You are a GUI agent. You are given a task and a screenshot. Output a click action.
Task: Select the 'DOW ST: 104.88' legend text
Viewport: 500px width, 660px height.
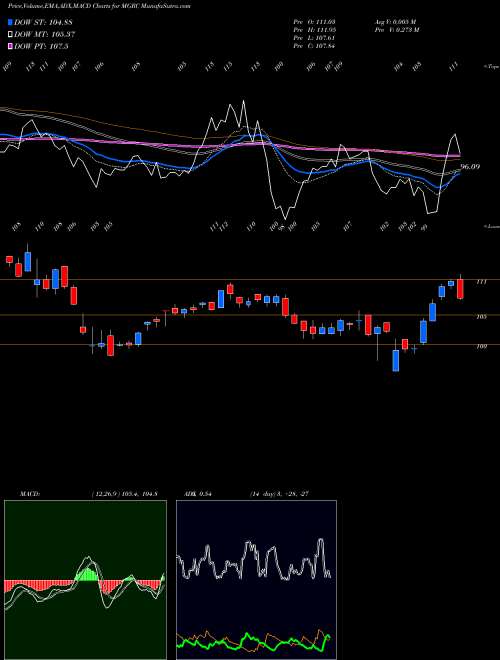coord(43,22)
